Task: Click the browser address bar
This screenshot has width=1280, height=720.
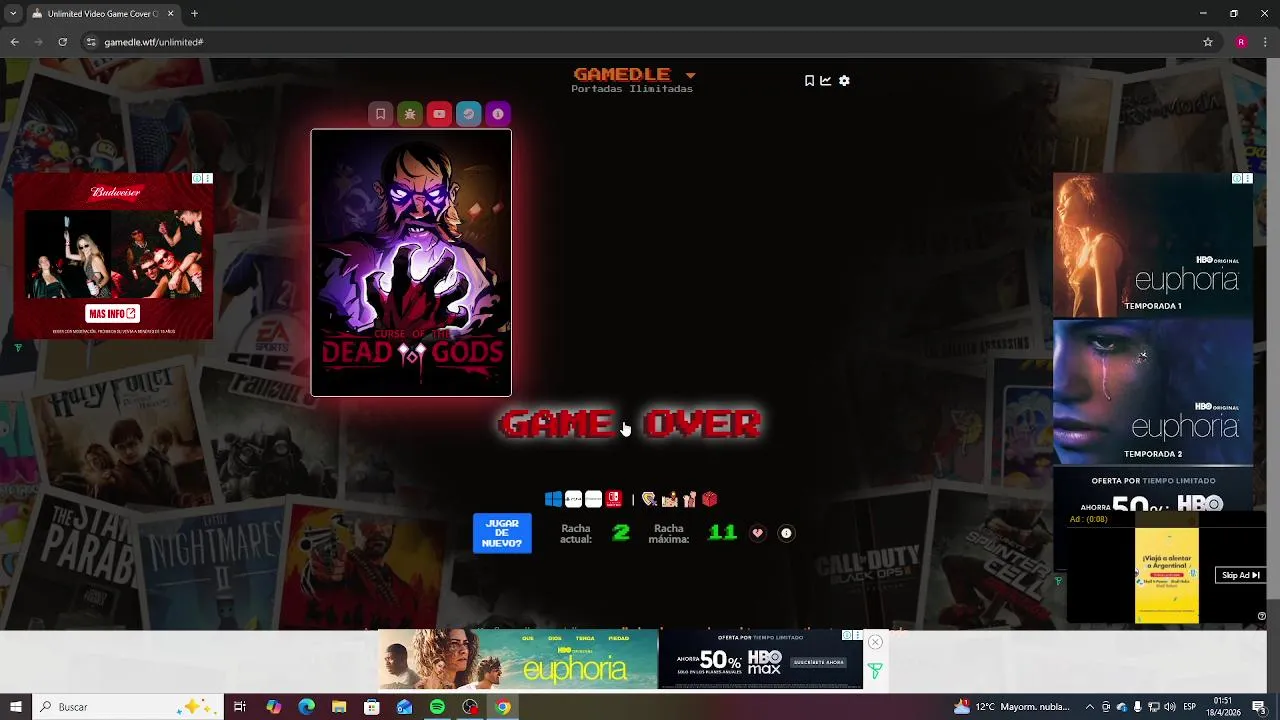Action: pos(640,42)
